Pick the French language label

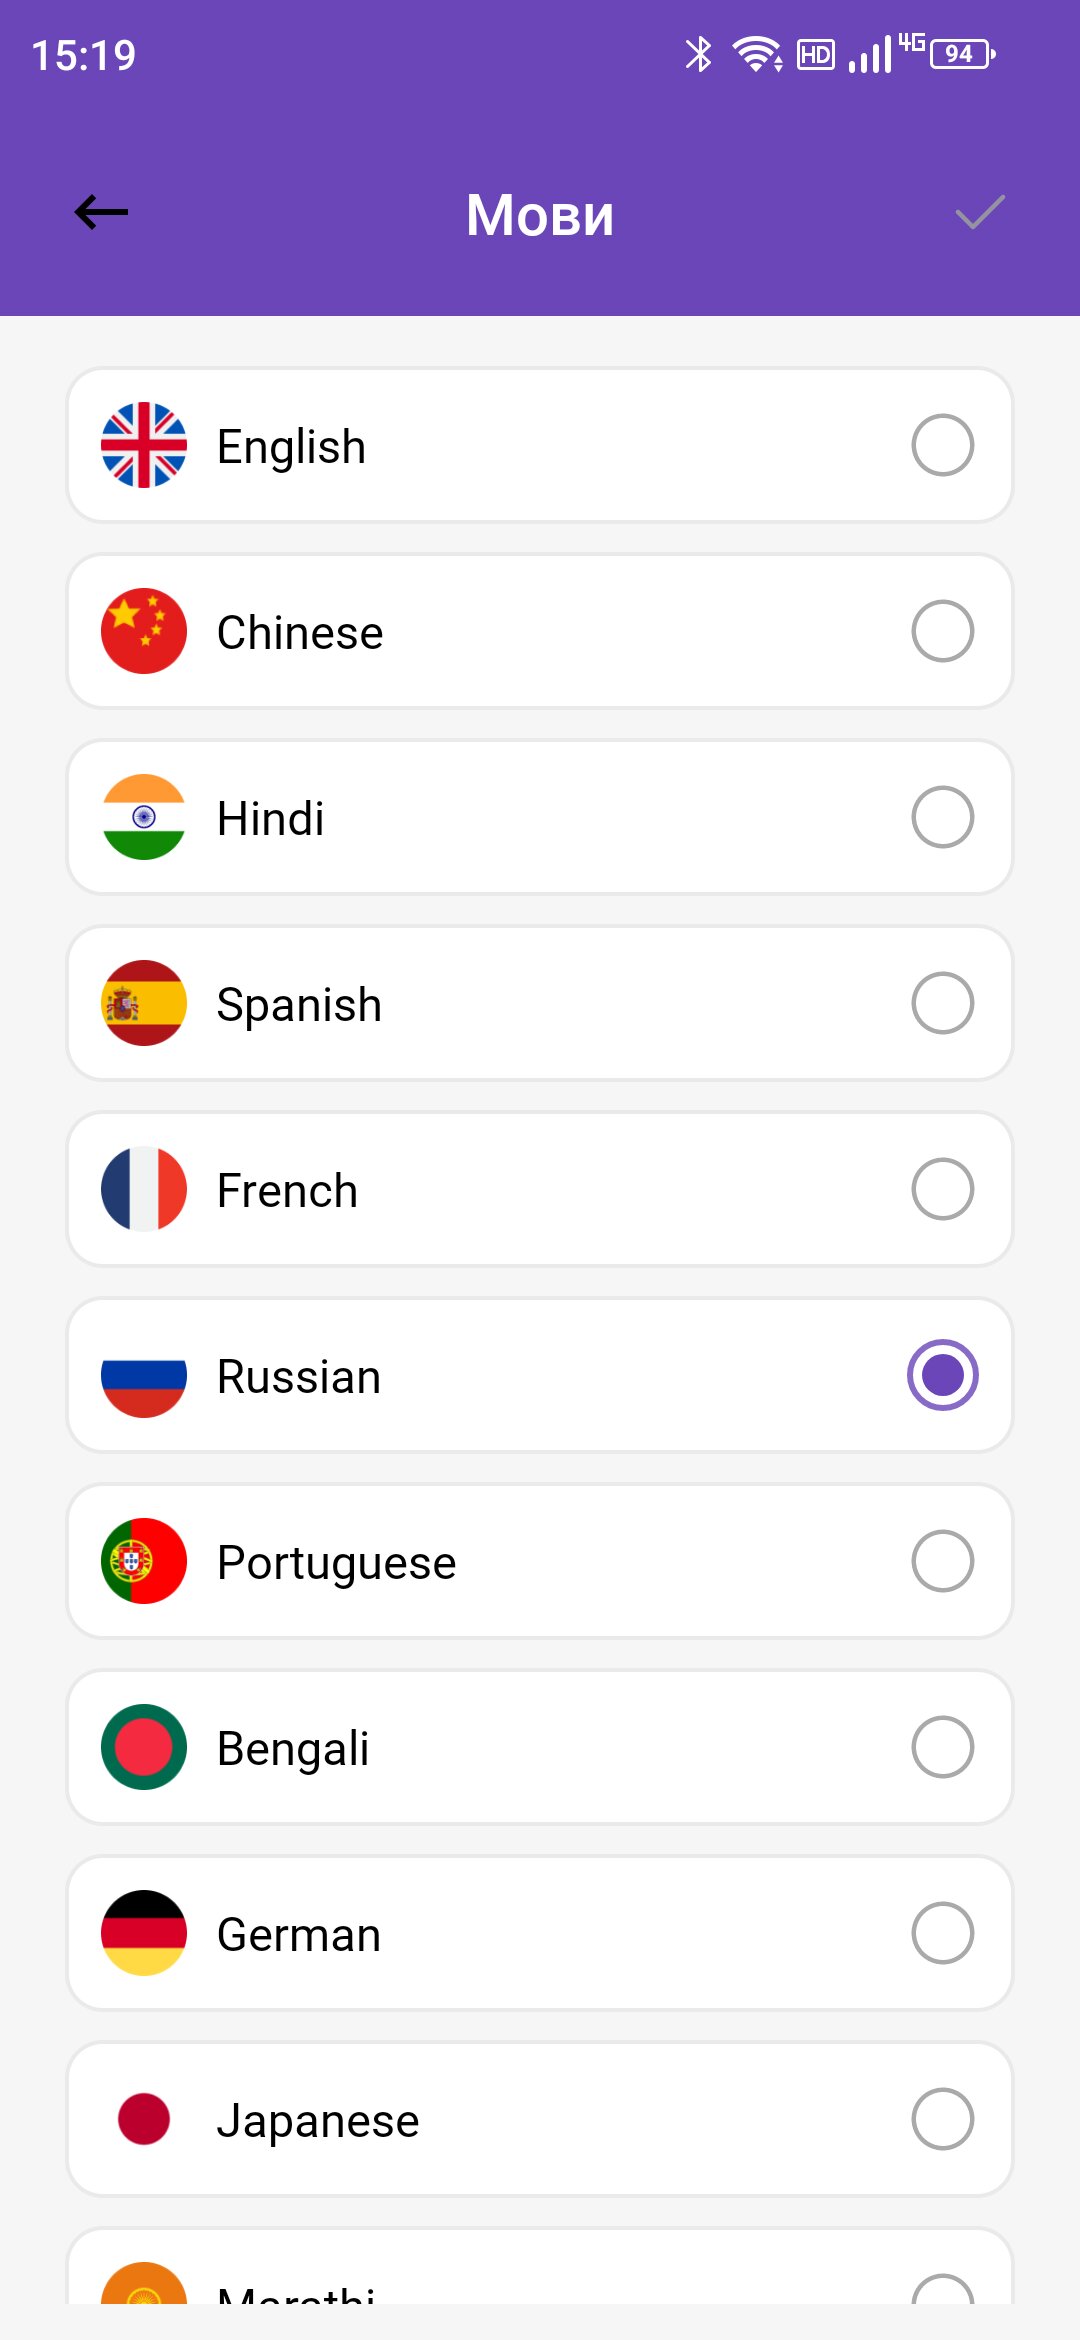click(x=287, y=1191)
